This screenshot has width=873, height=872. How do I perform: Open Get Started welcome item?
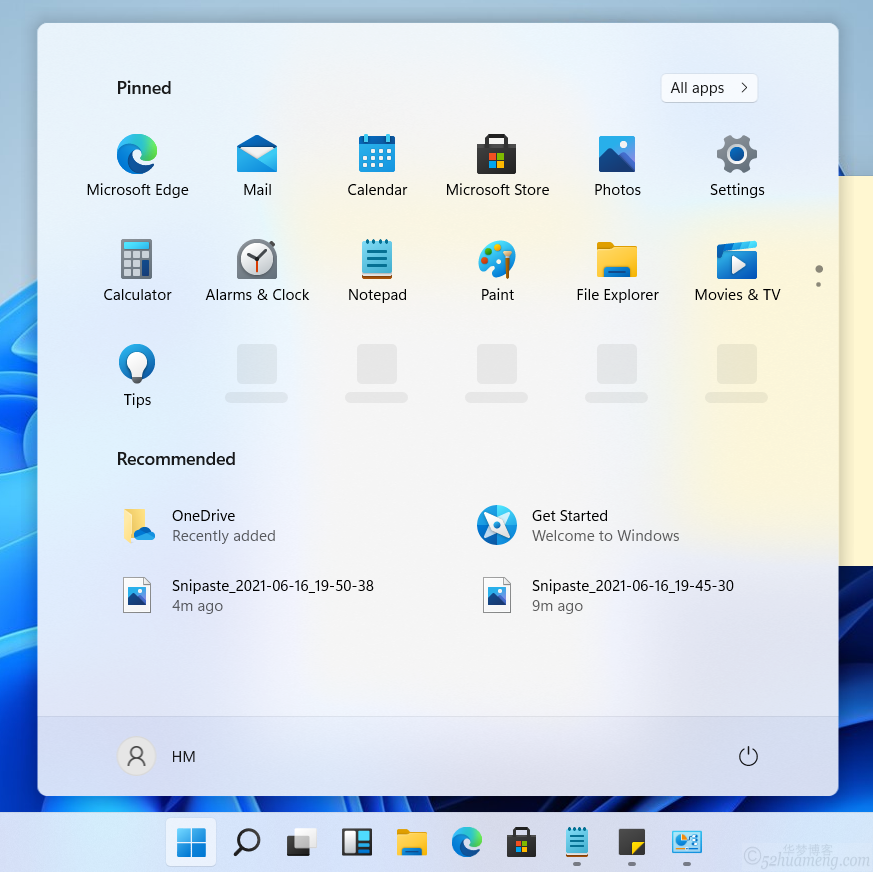point(570,525)
